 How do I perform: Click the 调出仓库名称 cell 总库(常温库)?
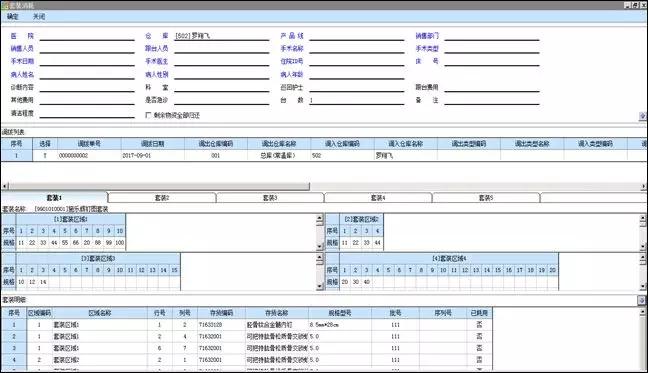279,155
